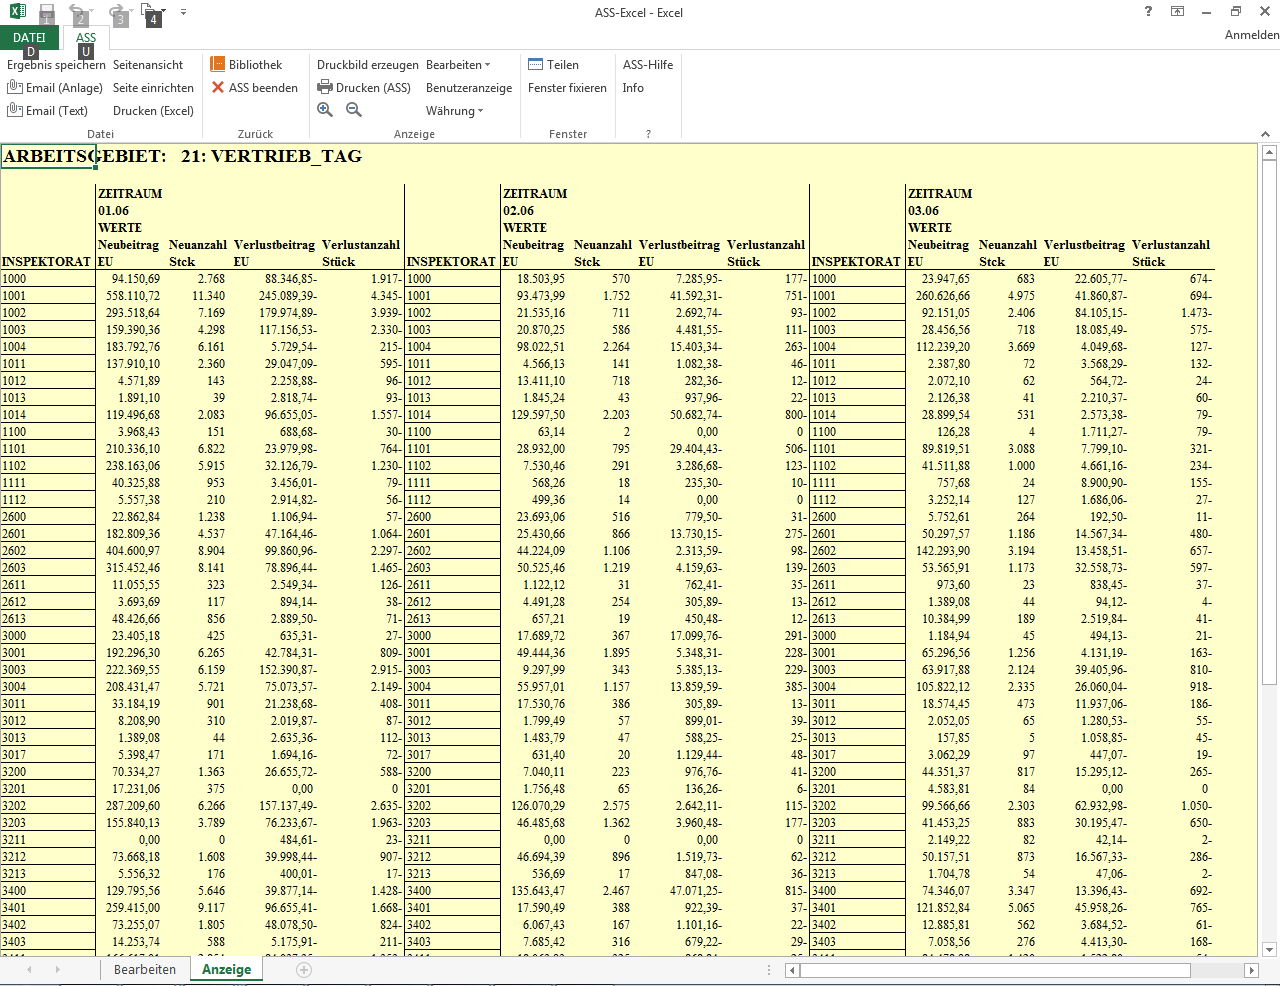Zoom out with the magnifier minus
1280x986 pixels.
[354, 110]
